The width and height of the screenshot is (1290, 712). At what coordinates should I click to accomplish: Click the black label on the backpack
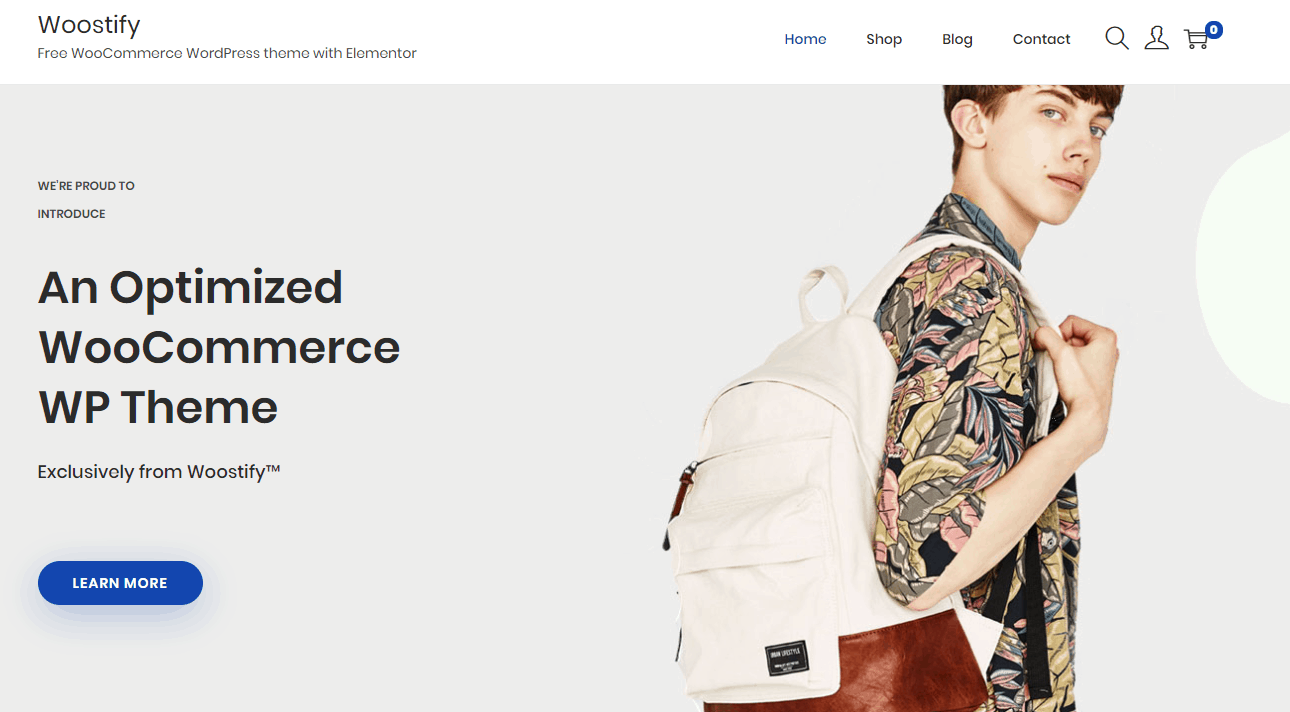tap(787, 656)
